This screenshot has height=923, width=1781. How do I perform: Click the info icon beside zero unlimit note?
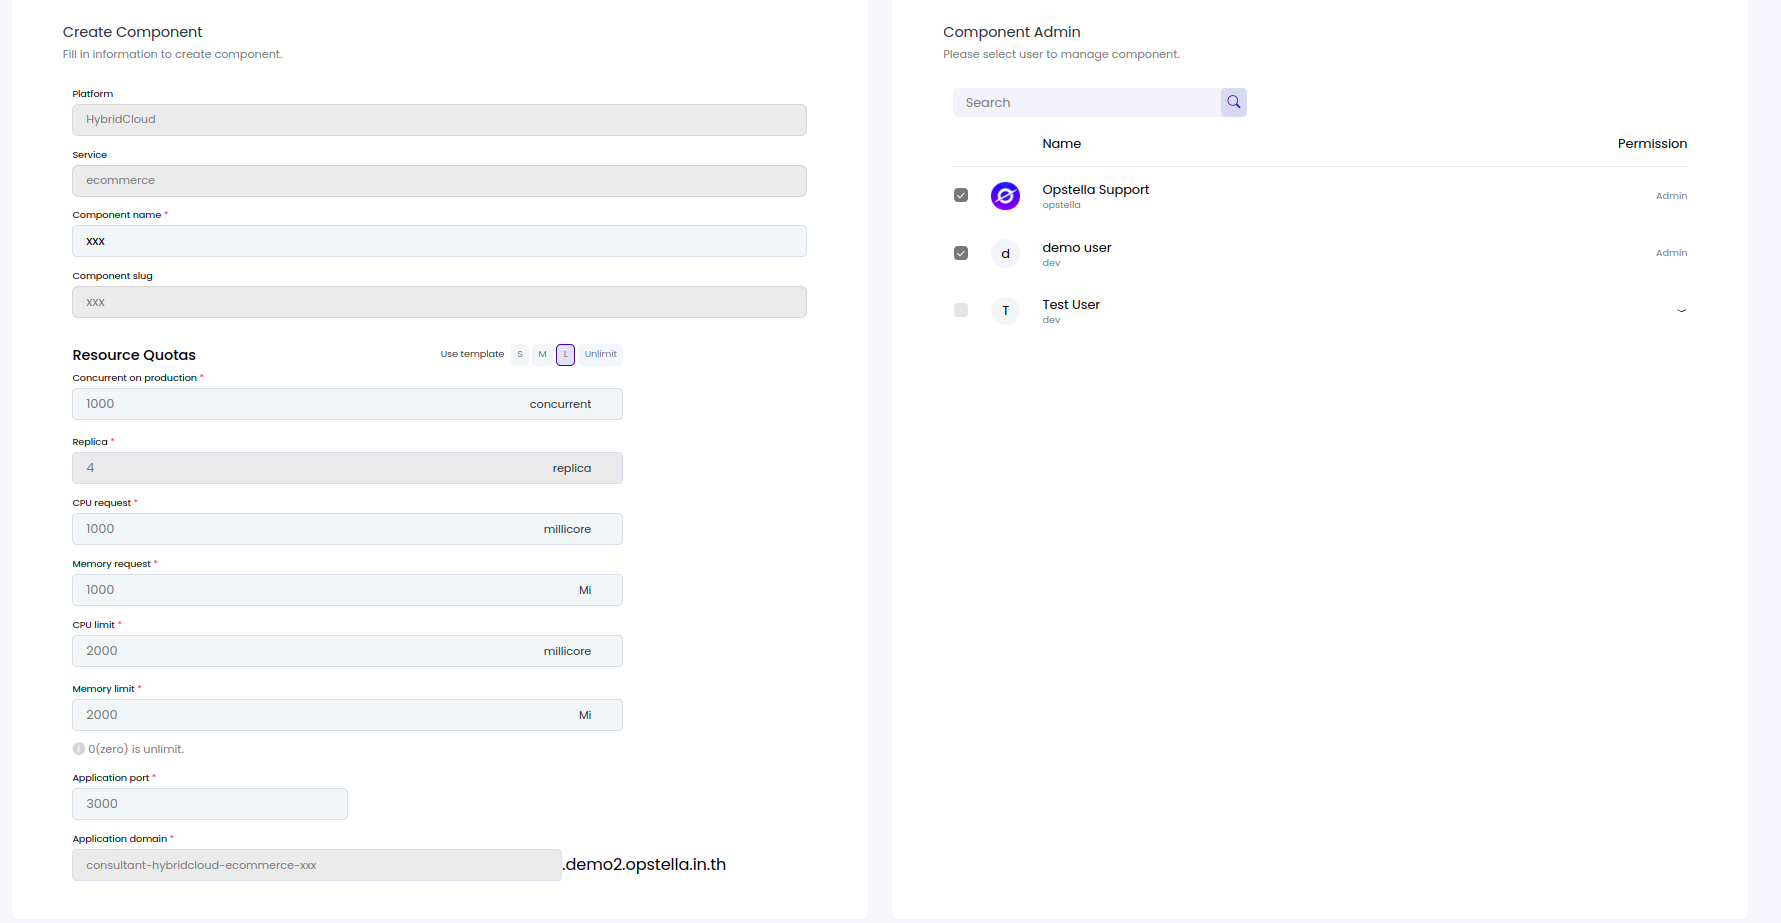78,749
